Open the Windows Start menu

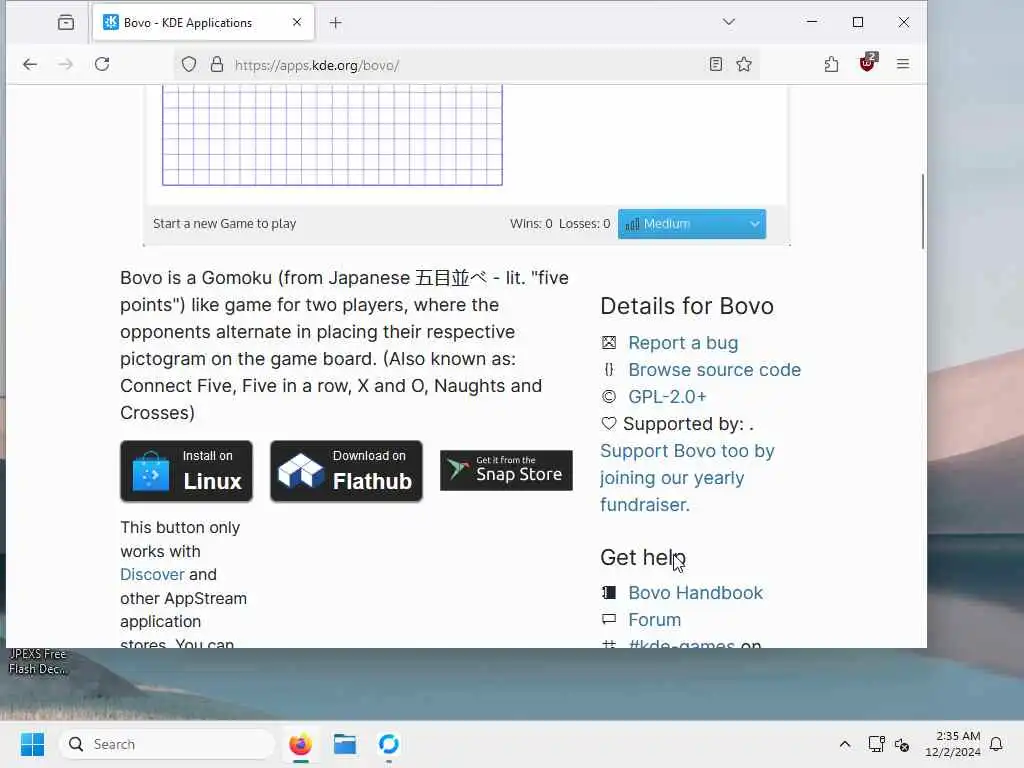tap(32, 744)
